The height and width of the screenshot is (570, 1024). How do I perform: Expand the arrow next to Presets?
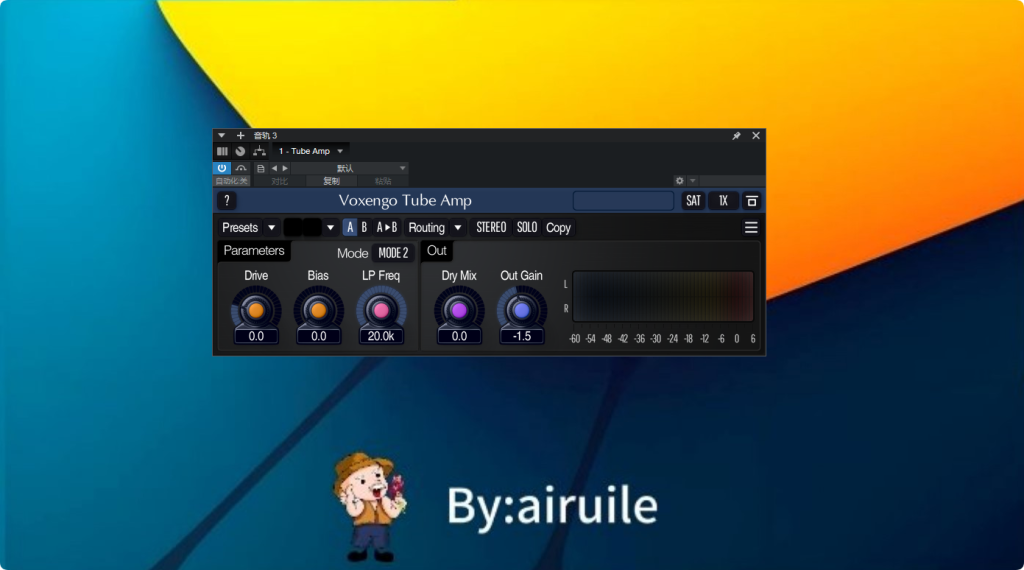(272, 227)
